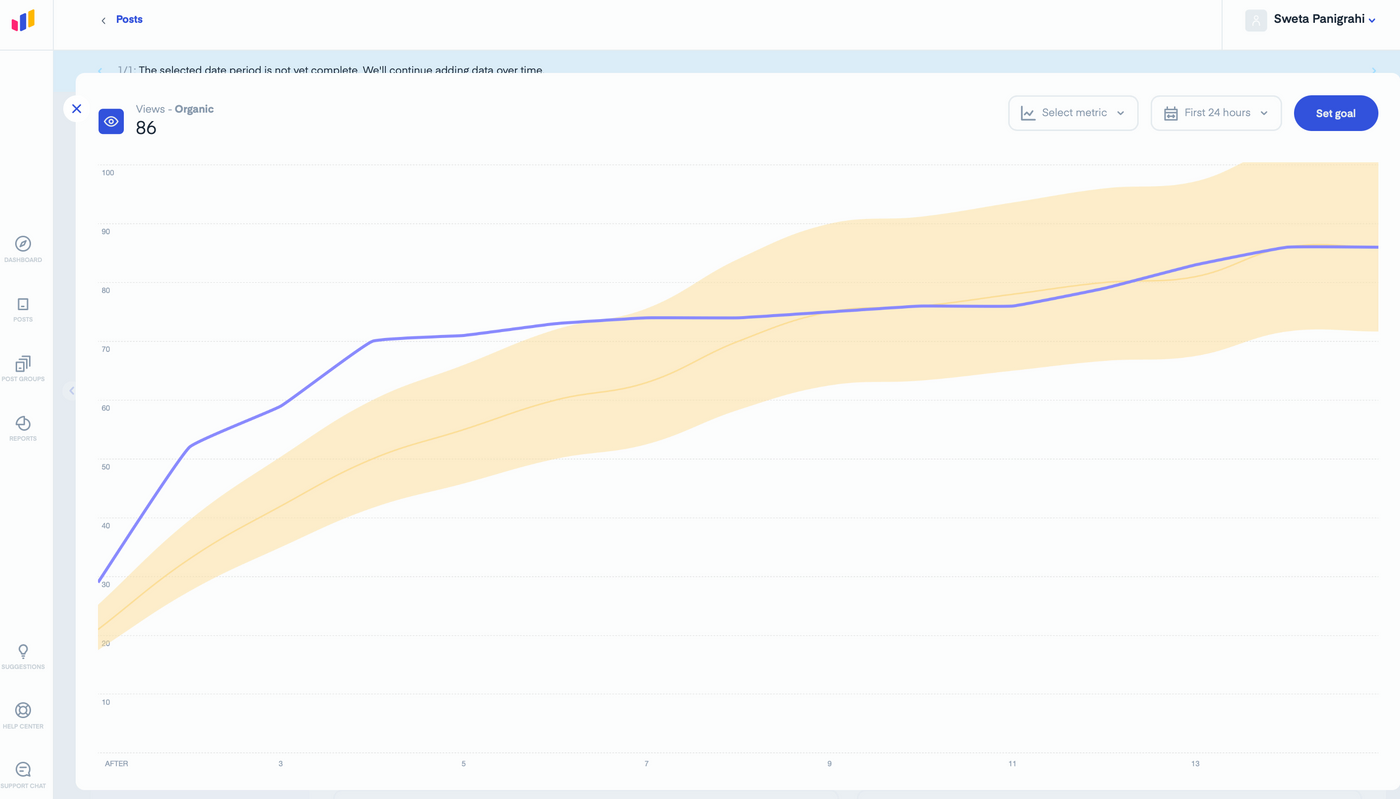
Task: Click the chart line icon in Select metric
Action: [1028, 113]
